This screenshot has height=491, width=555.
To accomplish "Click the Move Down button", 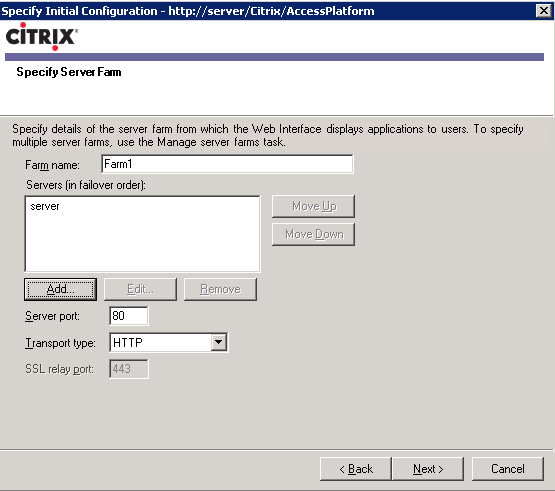I will click(313, 234).
